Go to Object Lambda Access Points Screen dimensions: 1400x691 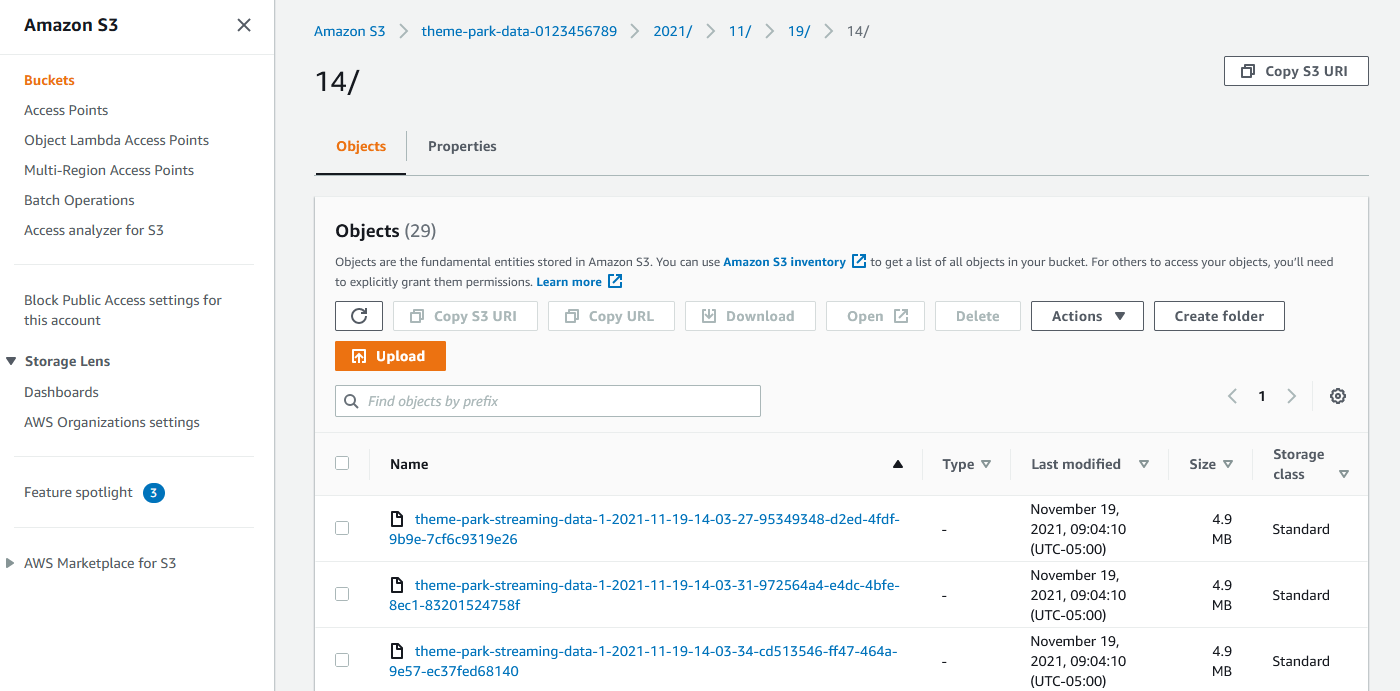[x=116, y=140]
